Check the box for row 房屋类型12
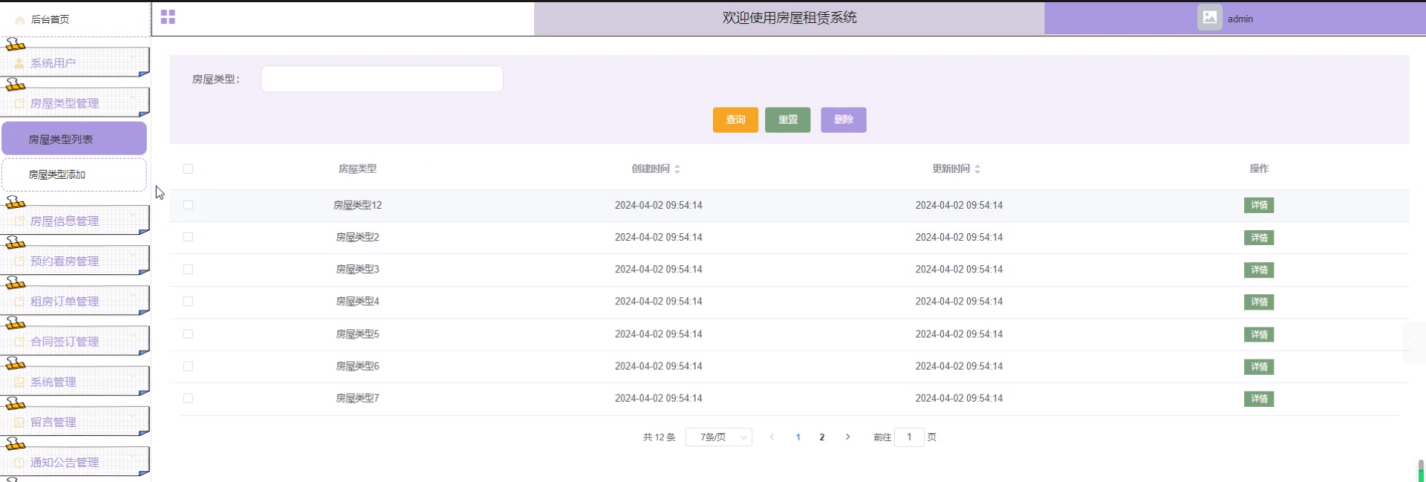This screenshot has height=482, width=1426. [x=188, y=205]
